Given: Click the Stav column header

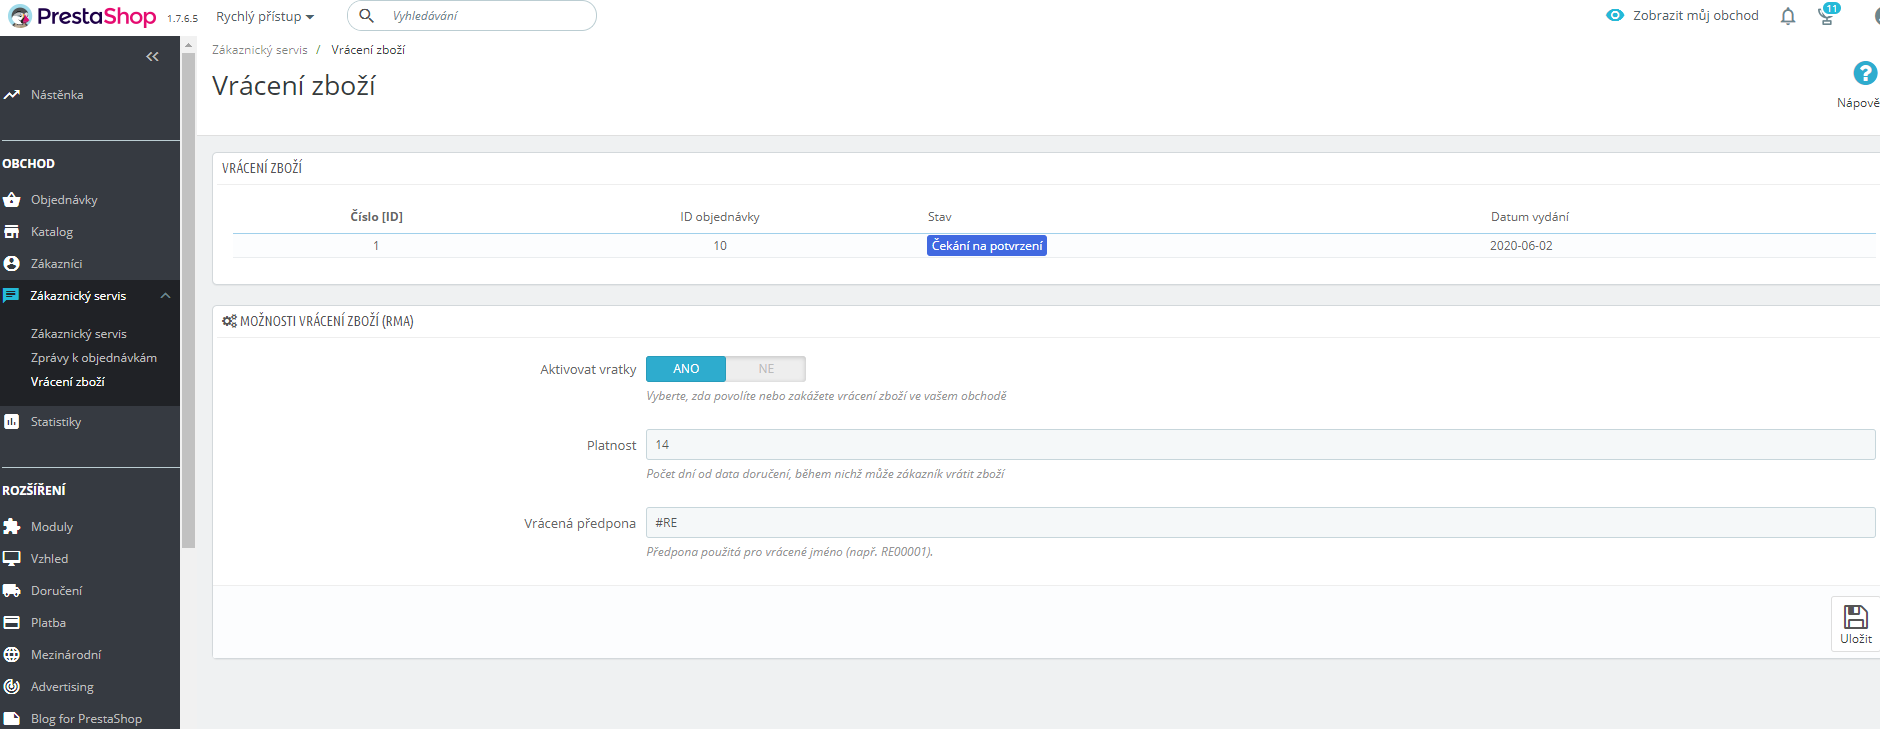Looking at the screenshot, I should point(940,217).
